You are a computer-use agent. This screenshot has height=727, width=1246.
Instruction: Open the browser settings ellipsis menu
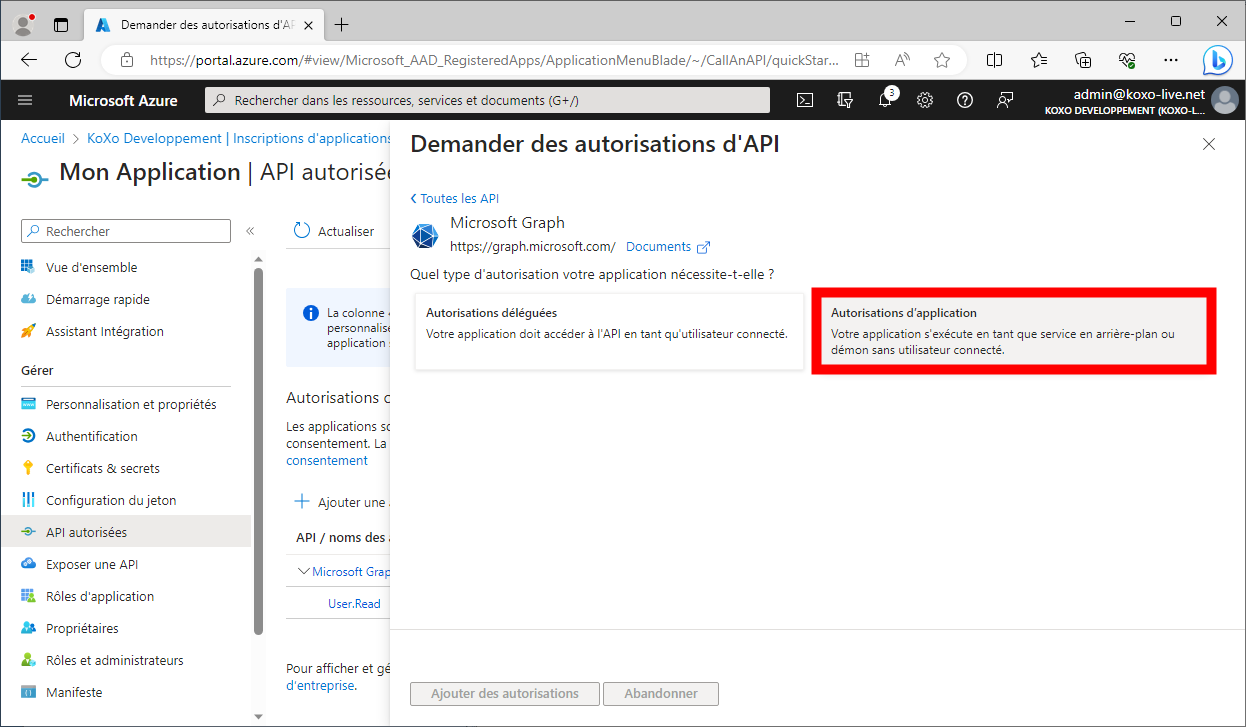pyautogui.click(x=1171, y=60)
